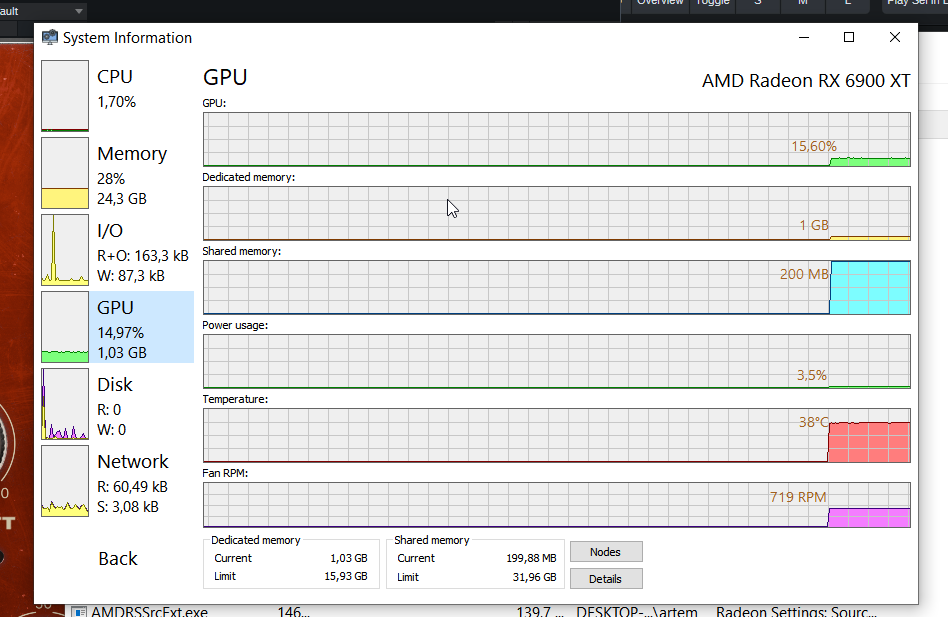Click the 719 RPM fan reading
The width and height of the screenshot is (948, 617).
click(x=798, y=497)
